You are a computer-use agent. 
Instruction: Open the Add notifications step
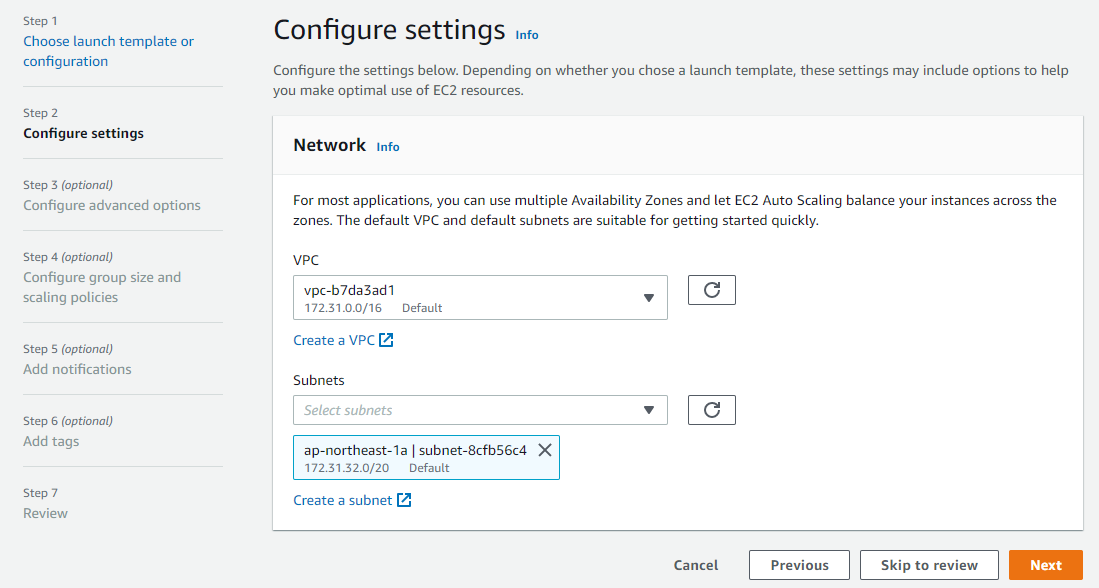point(77,369)
